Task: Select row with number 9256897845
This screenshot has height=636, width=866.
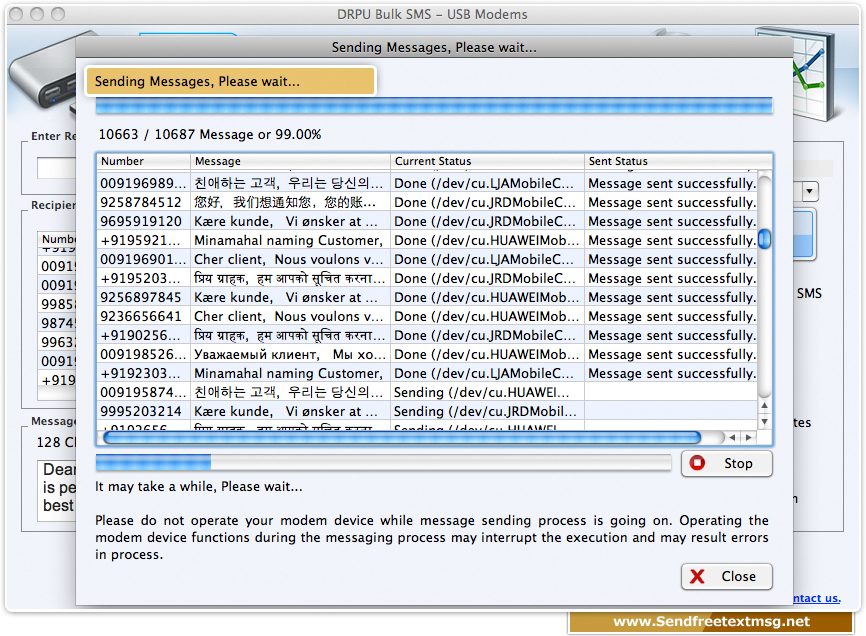Action: (x=426, y=298)
